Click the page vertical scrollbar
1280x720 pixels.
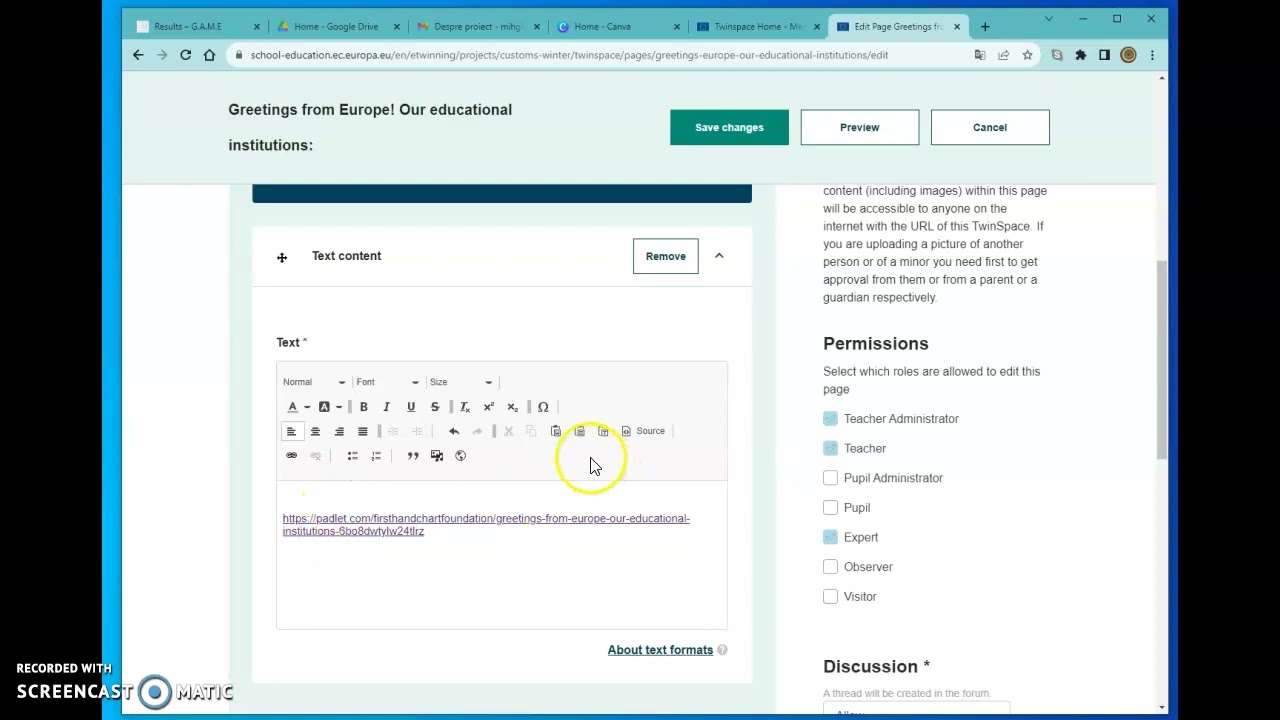[x=1162, y=360]
